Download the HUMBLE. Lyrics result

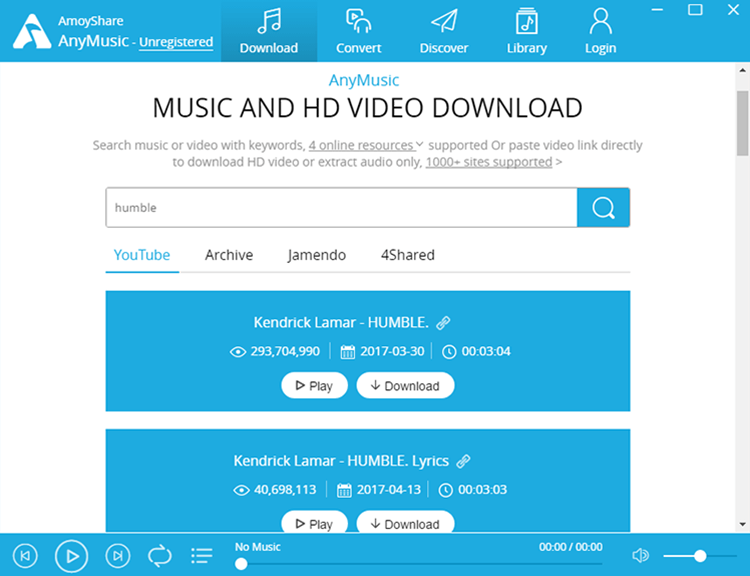(x=405, y=522)
